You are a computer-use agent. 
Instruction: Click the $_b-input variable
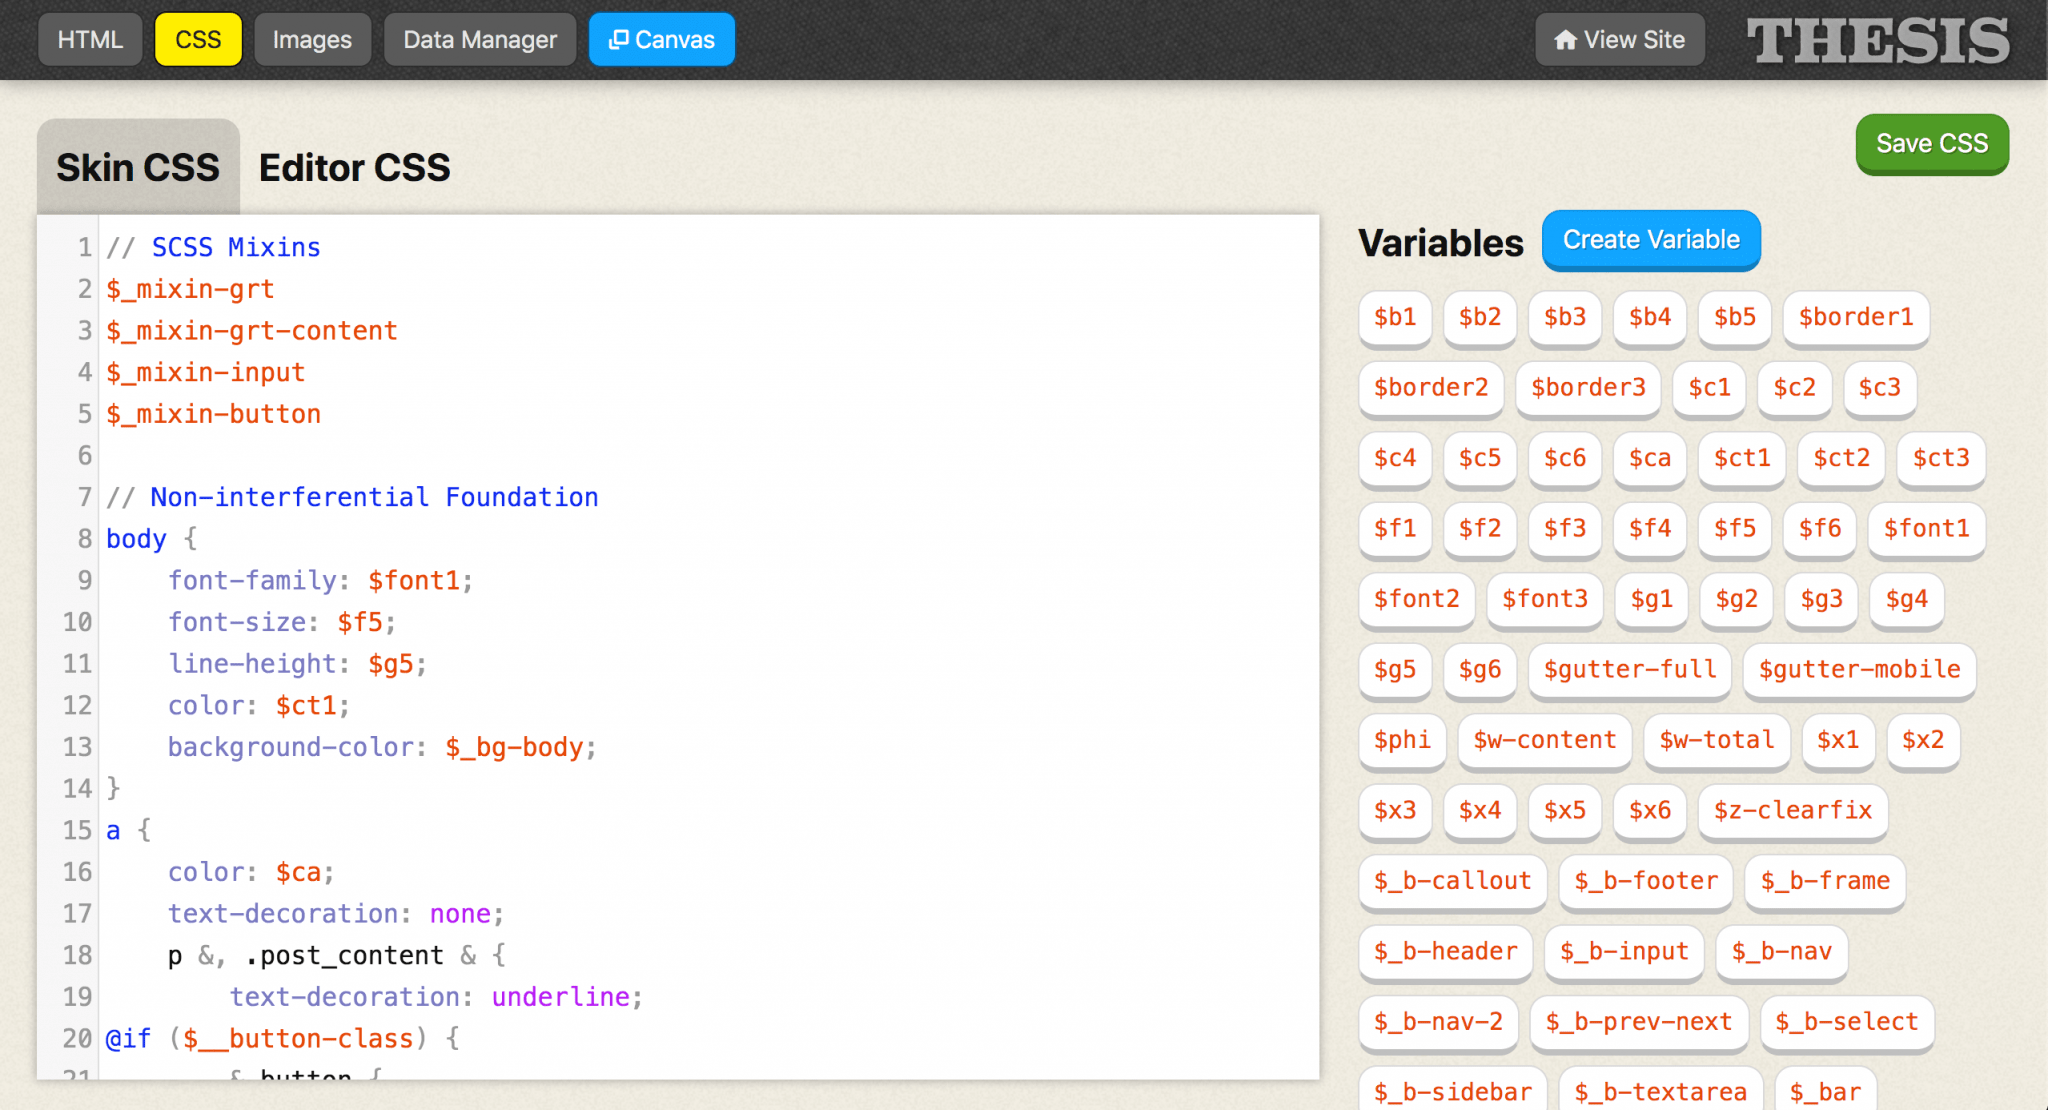[x=1624, y=952]
